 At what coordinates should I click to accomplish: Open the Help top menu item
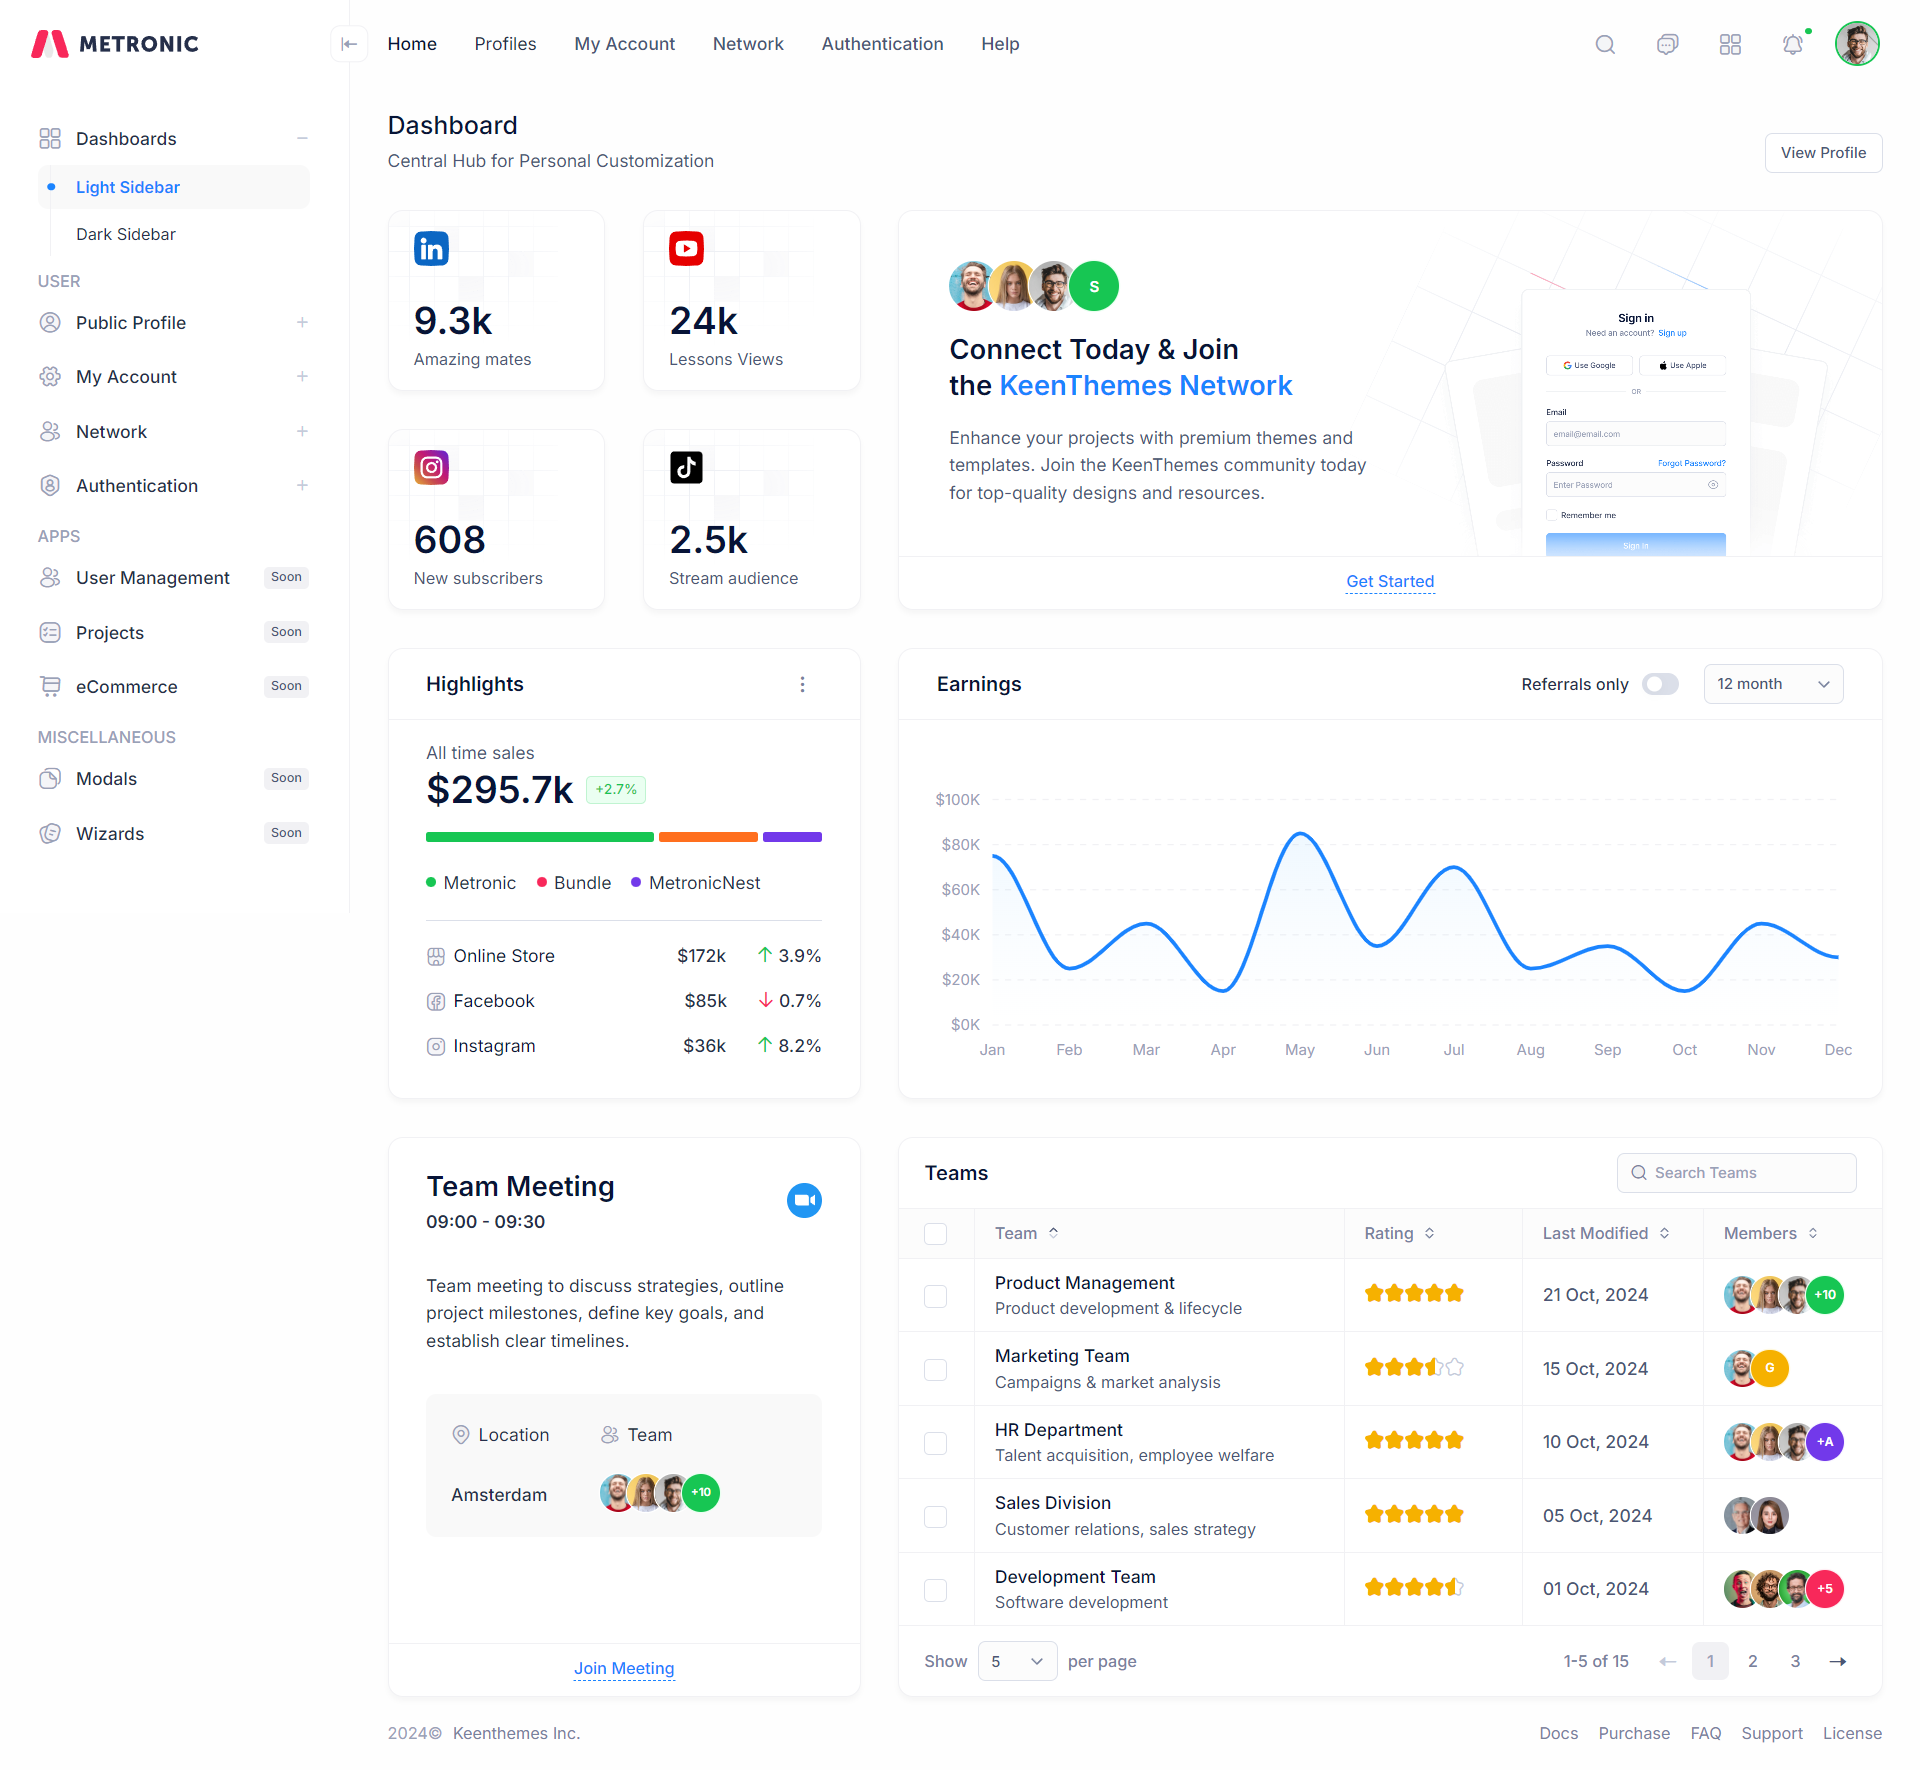(1000, 44)
